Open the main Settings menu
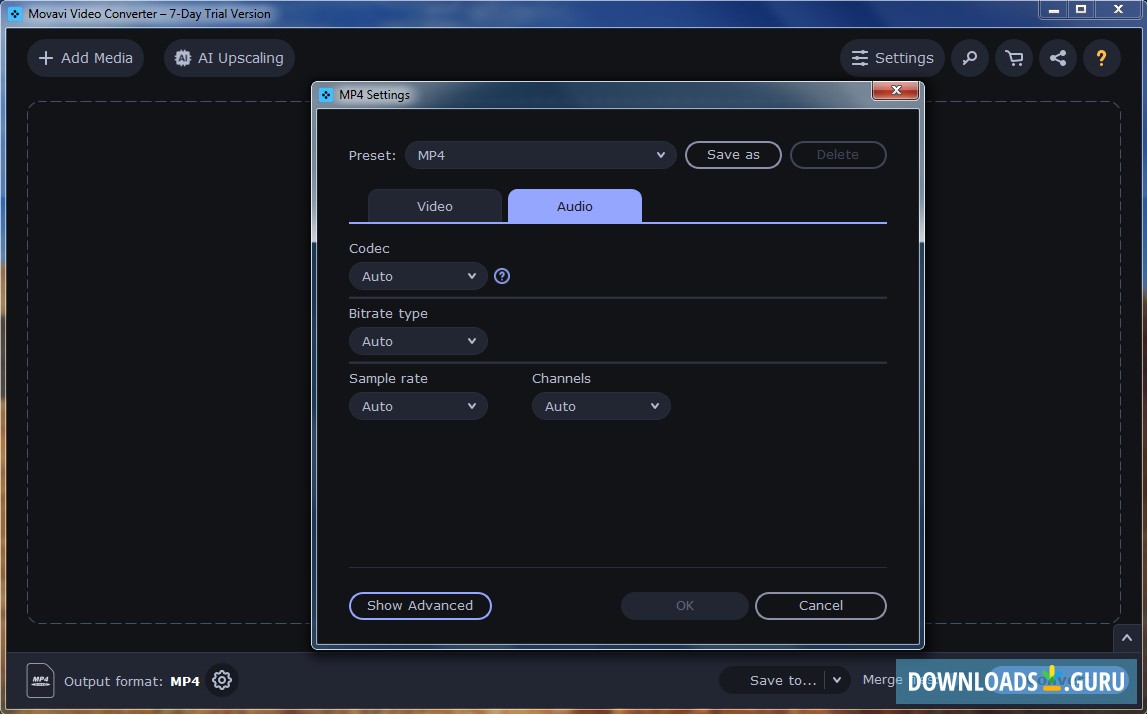1147x714 pixels. tap(892, 58)
